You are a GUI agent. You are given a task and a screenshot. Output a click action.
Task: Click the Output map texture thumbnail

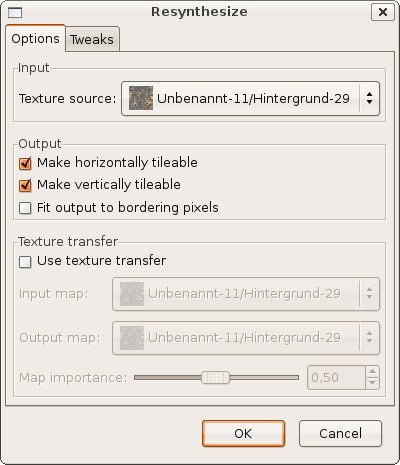coord(132,338)
